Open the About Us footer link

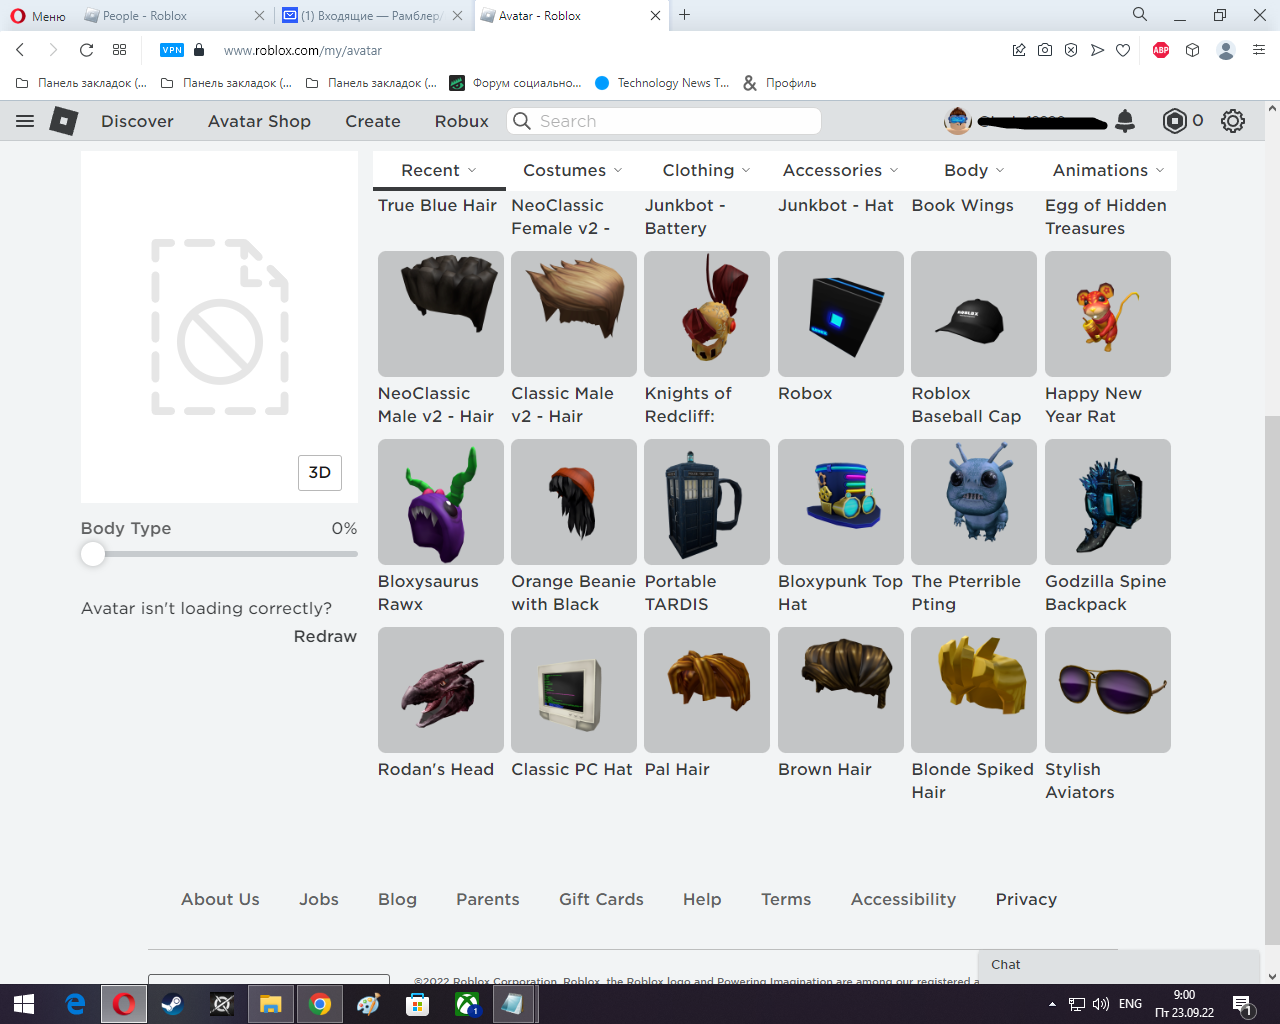click(x=220, y=899)
